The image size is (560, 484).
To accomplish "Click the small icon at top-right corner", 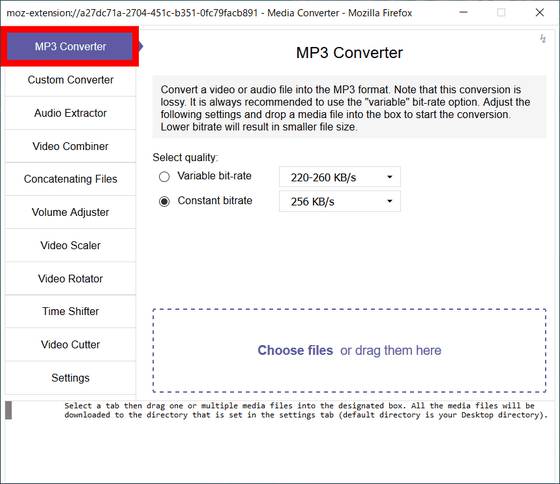I will 543,38.
